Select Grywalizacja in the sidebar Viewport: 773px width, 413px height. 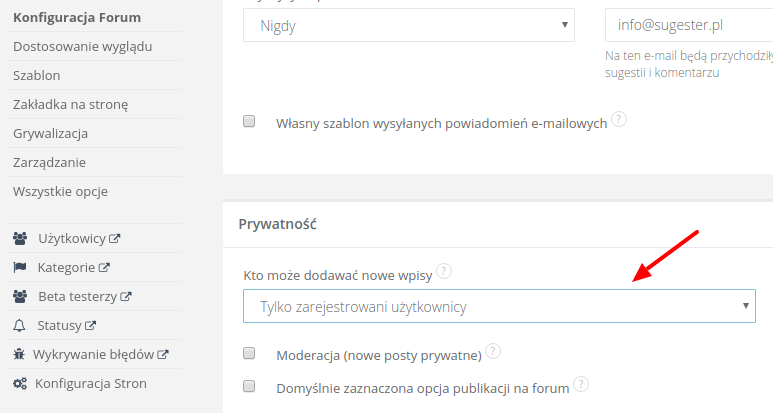tap(51, 133)
